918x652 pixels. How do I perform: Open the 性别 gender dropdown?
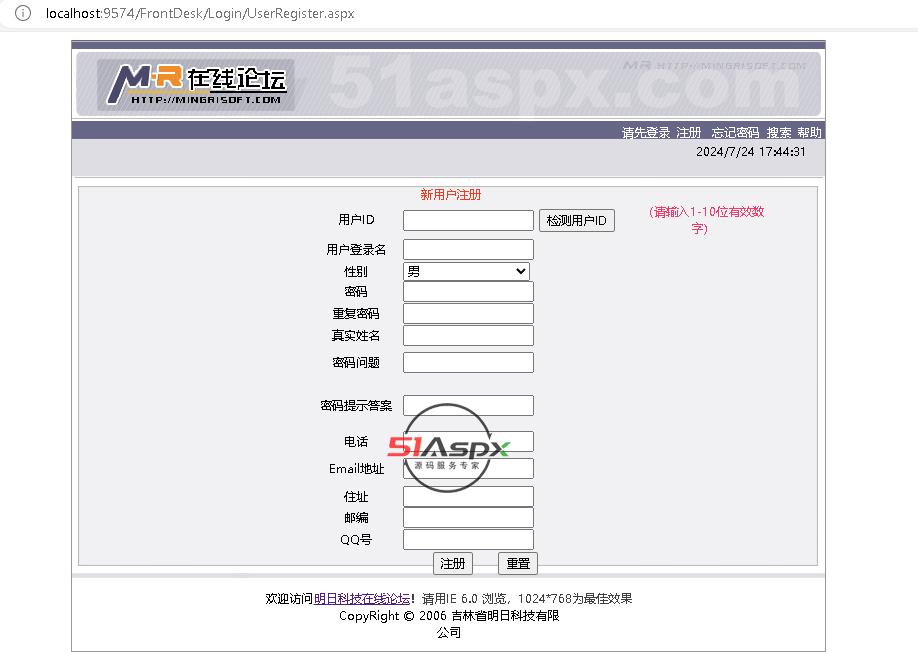tap(467, 271)
